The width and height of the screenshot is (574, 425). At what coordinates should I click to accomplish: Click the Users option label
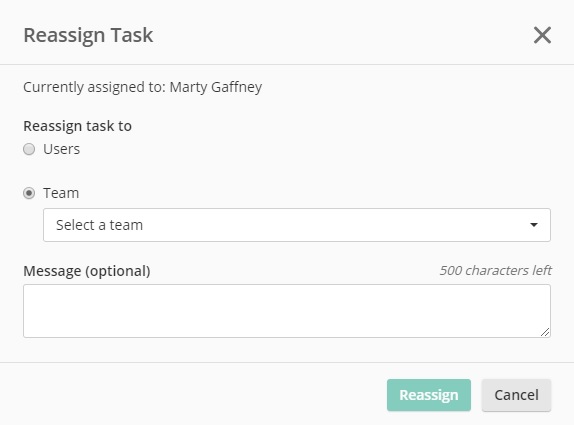click(62, 149)
